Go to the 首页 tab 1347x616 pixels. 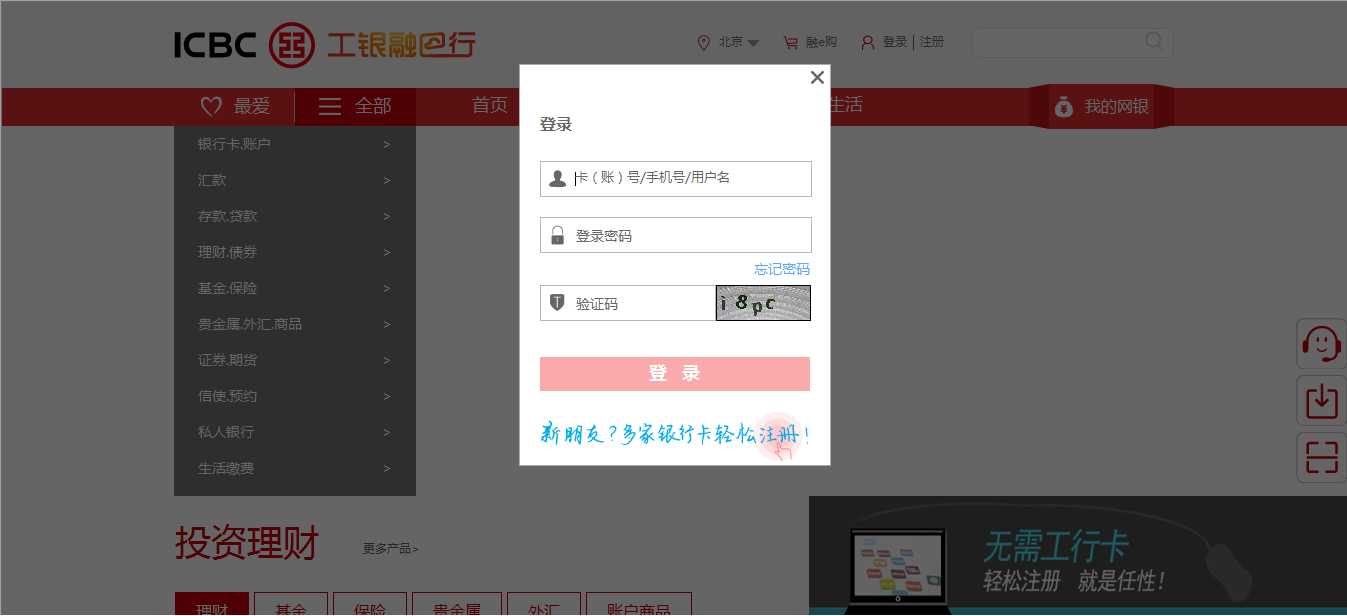[x=490, y=105]
